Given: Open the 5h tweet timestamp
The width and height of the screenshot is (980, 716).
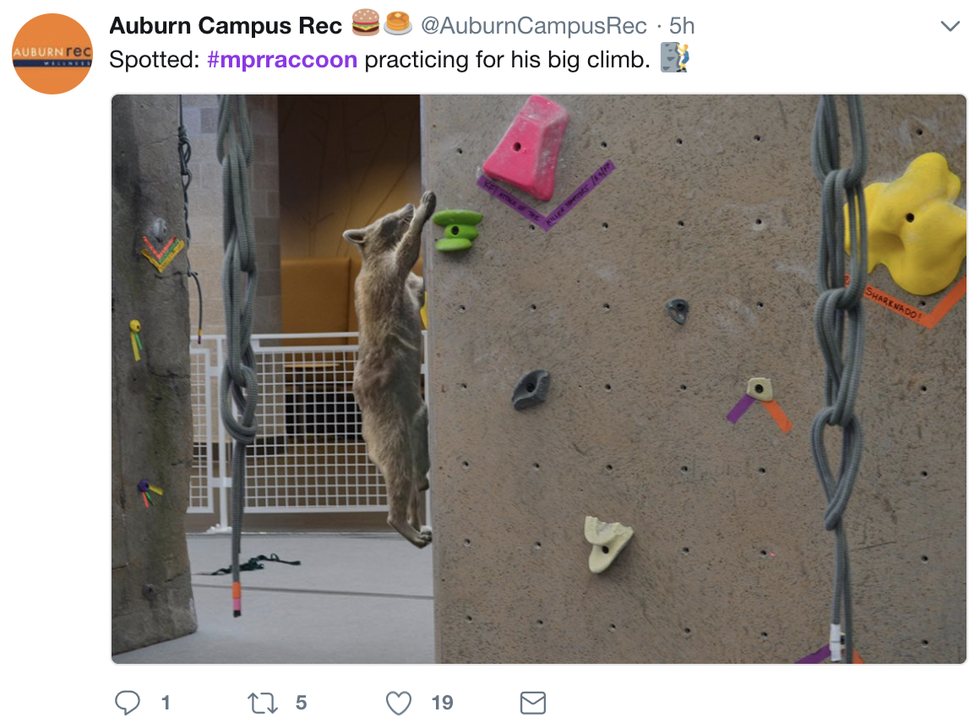Looking at the screenshot, I should (682, 26).
